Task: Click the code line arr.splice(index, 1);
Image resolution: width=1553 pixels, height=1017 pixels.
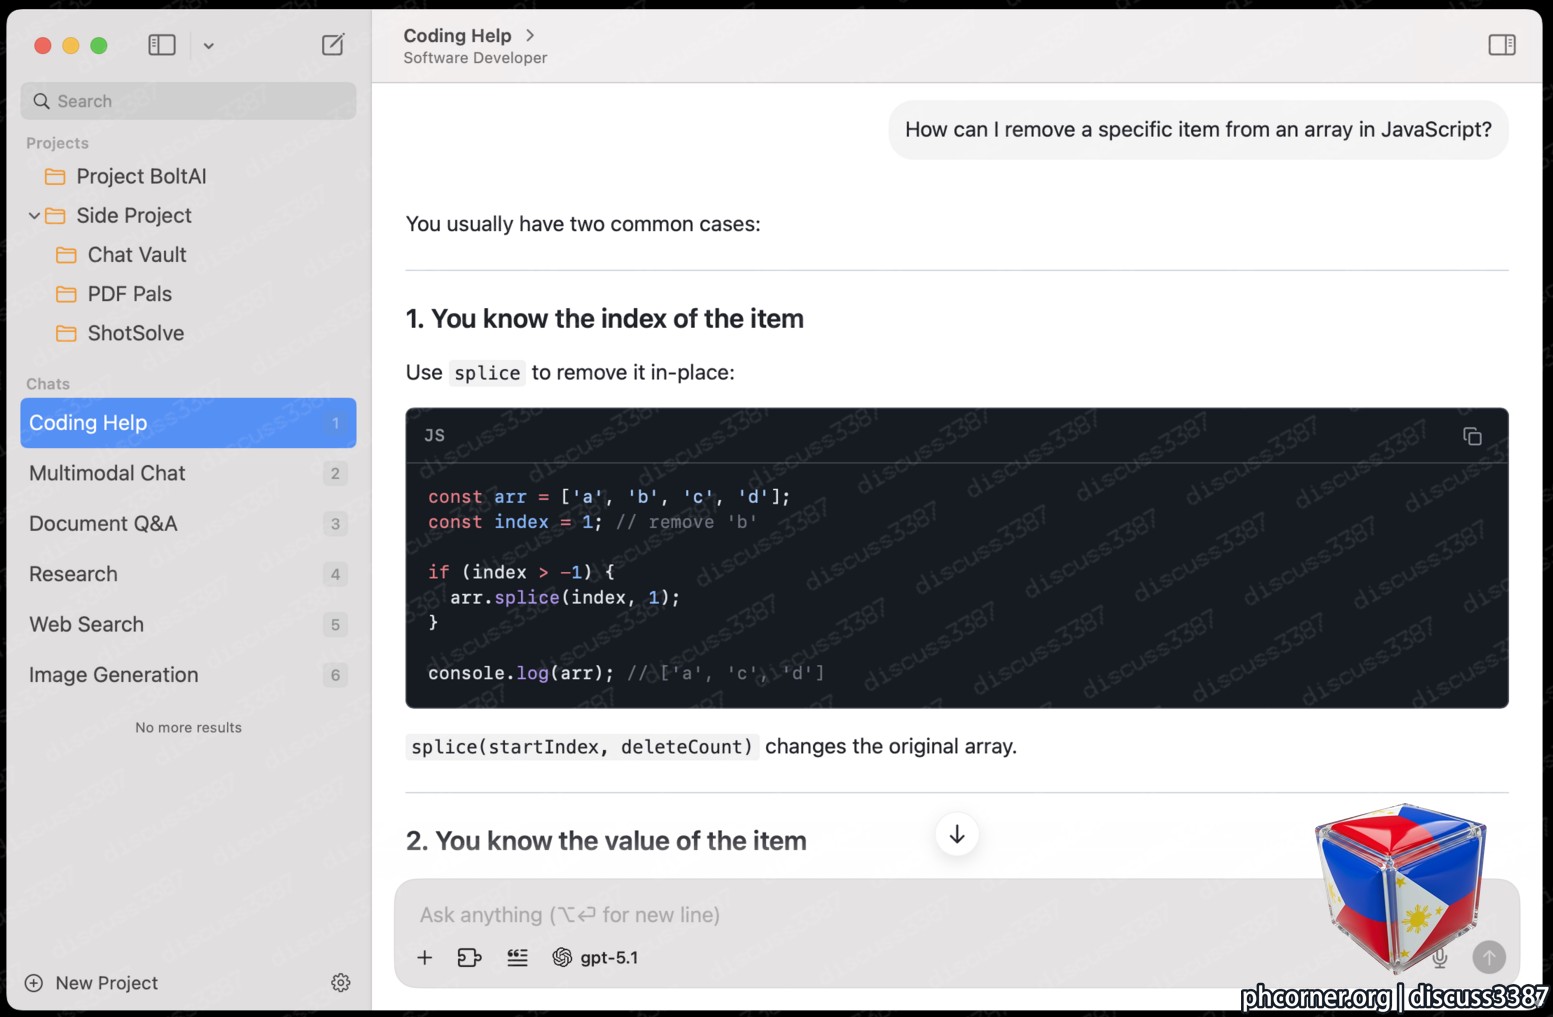Action: (x=564, y=597)
